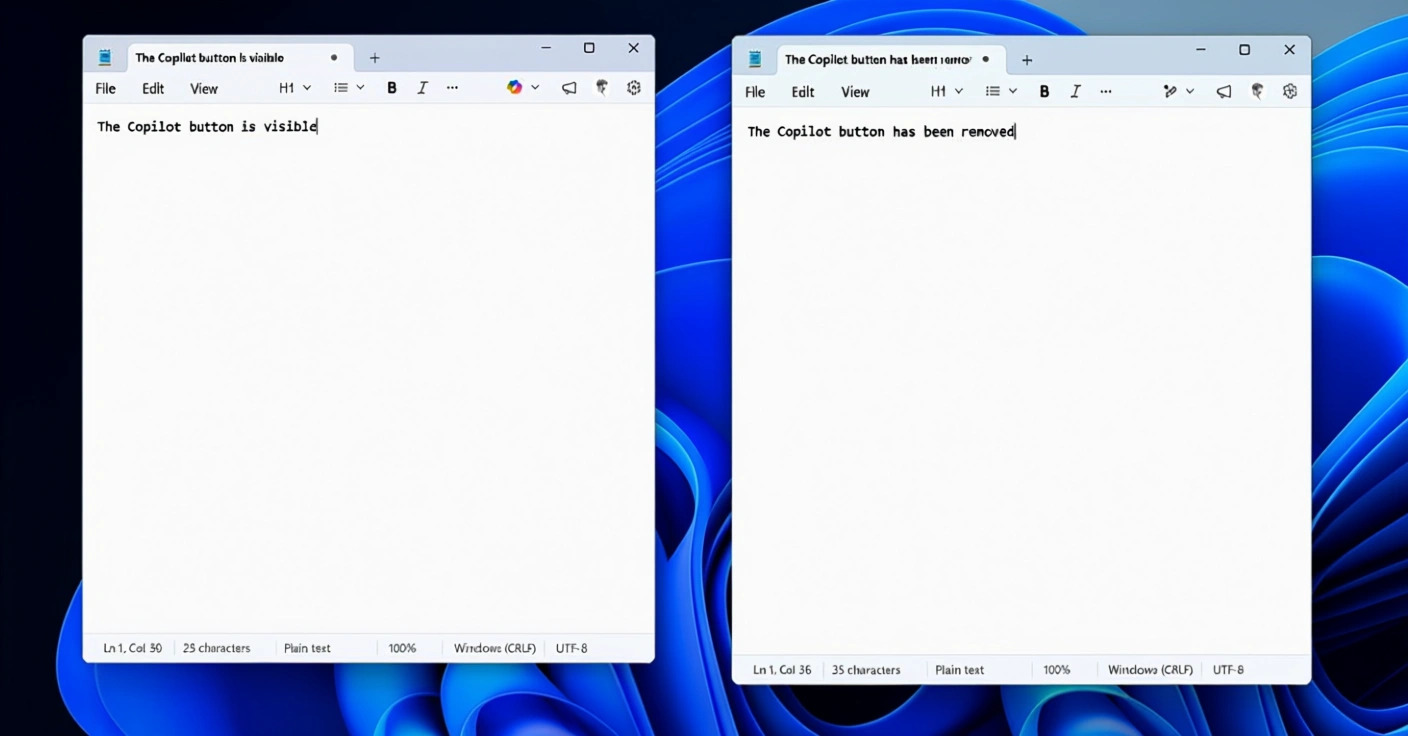This screenshot has height=736, width=1408.
Task: Expand the chevron next to the Copilot icon
Action: 535,88
